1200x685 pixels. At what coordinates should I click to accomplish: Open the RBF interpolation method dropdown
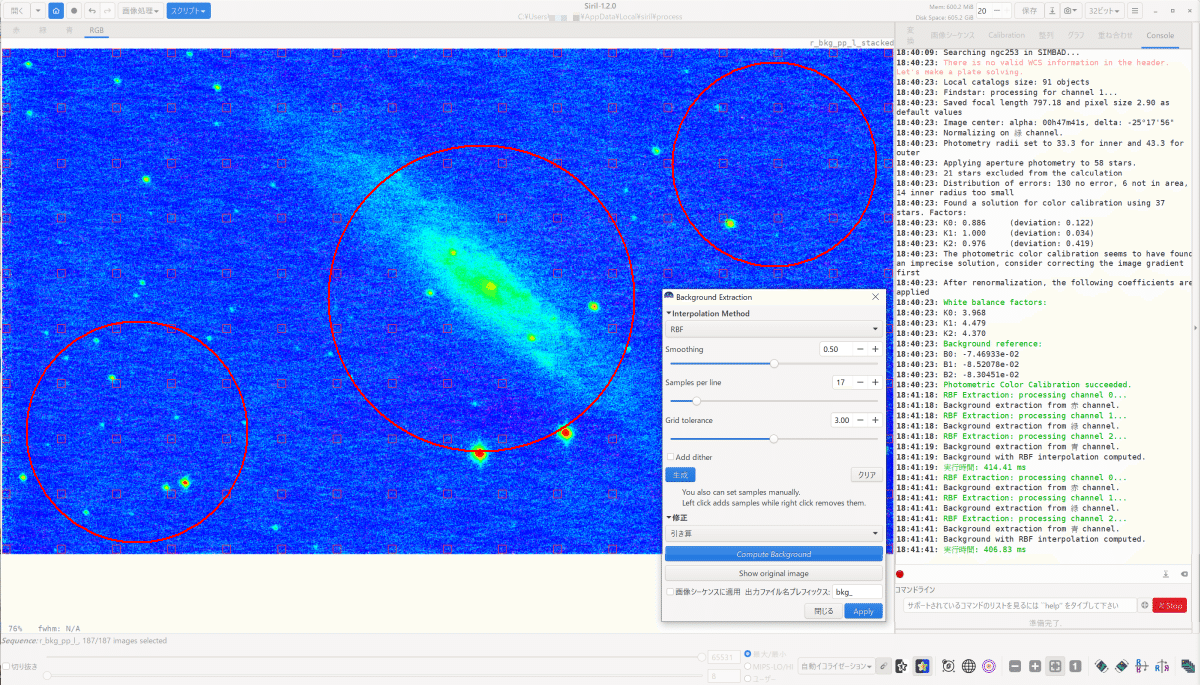point(774,329)
